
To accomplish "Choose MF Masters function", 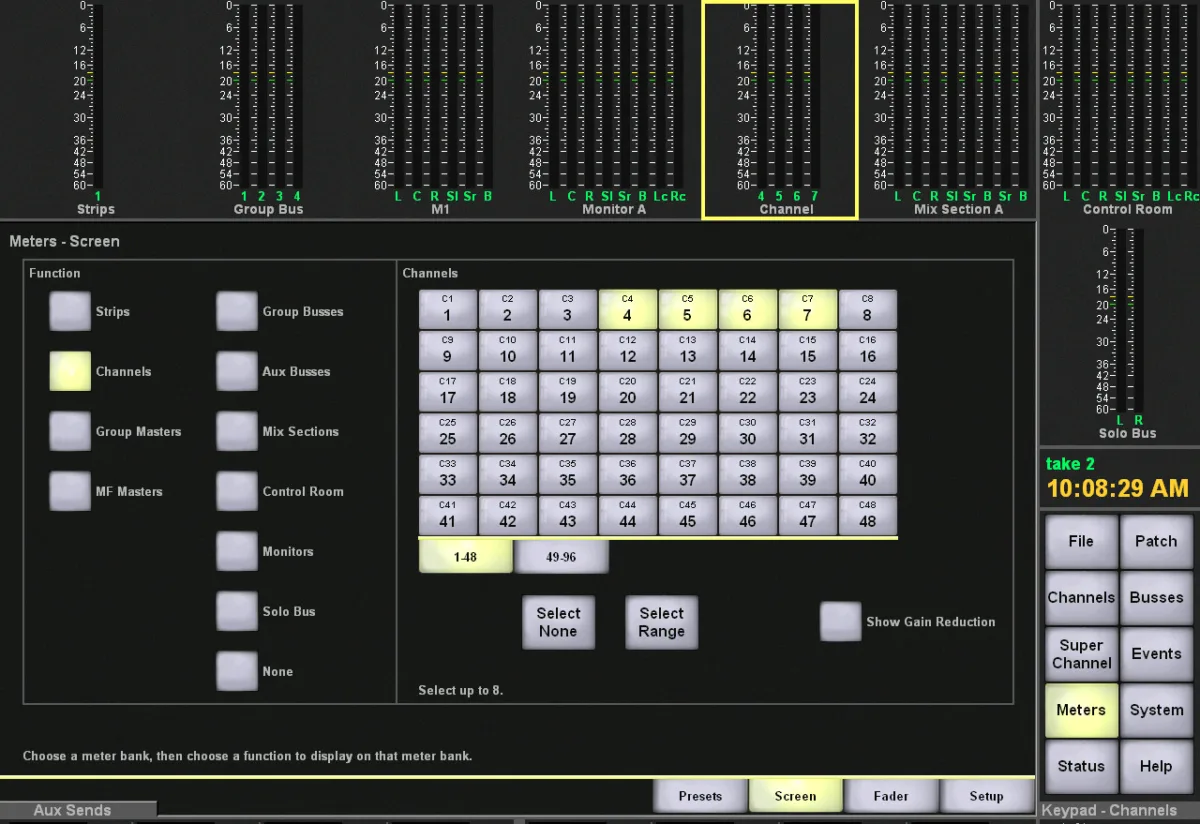I will [x=70, y=491].
